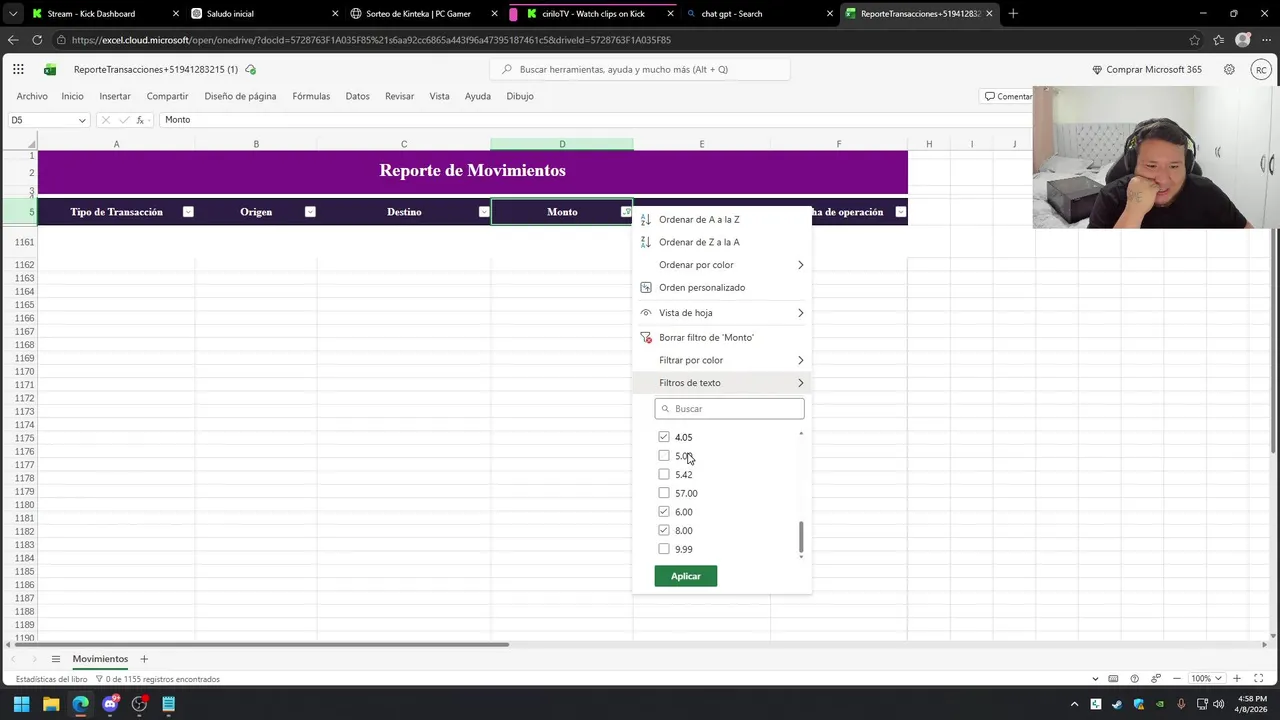Image resolution: width=1280 pixels, height=720 pixels.
Task: Click the custom sort icon
Action: click(x=646, y=287)
